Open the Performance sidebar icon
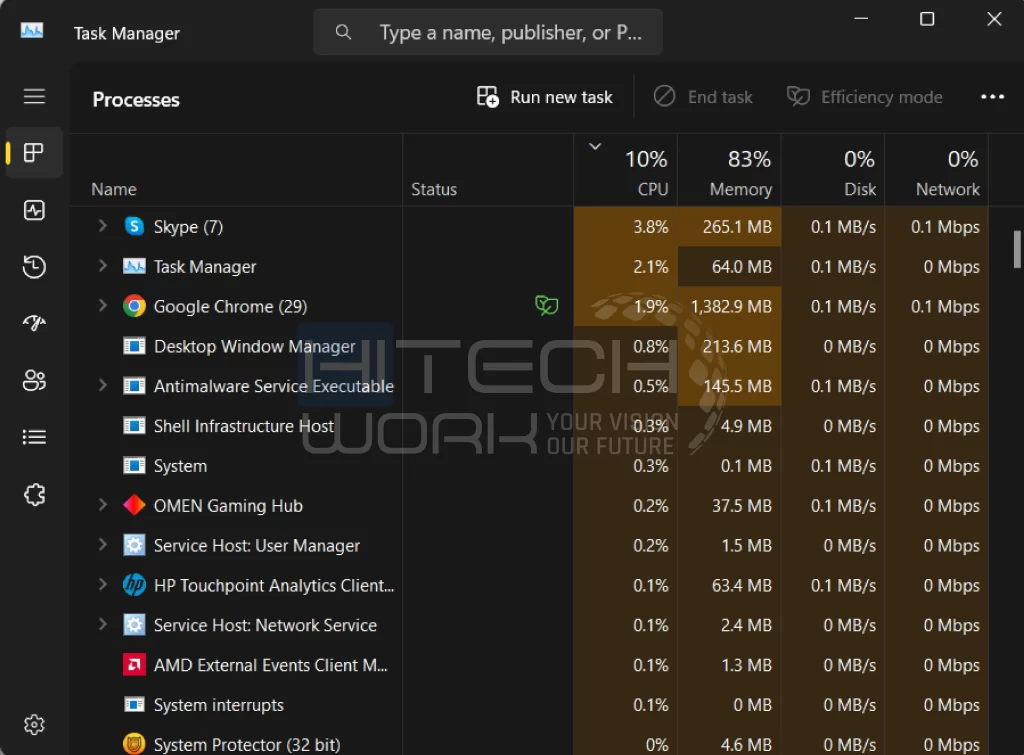Screen dimensions: 1024x755 (34, 210)
